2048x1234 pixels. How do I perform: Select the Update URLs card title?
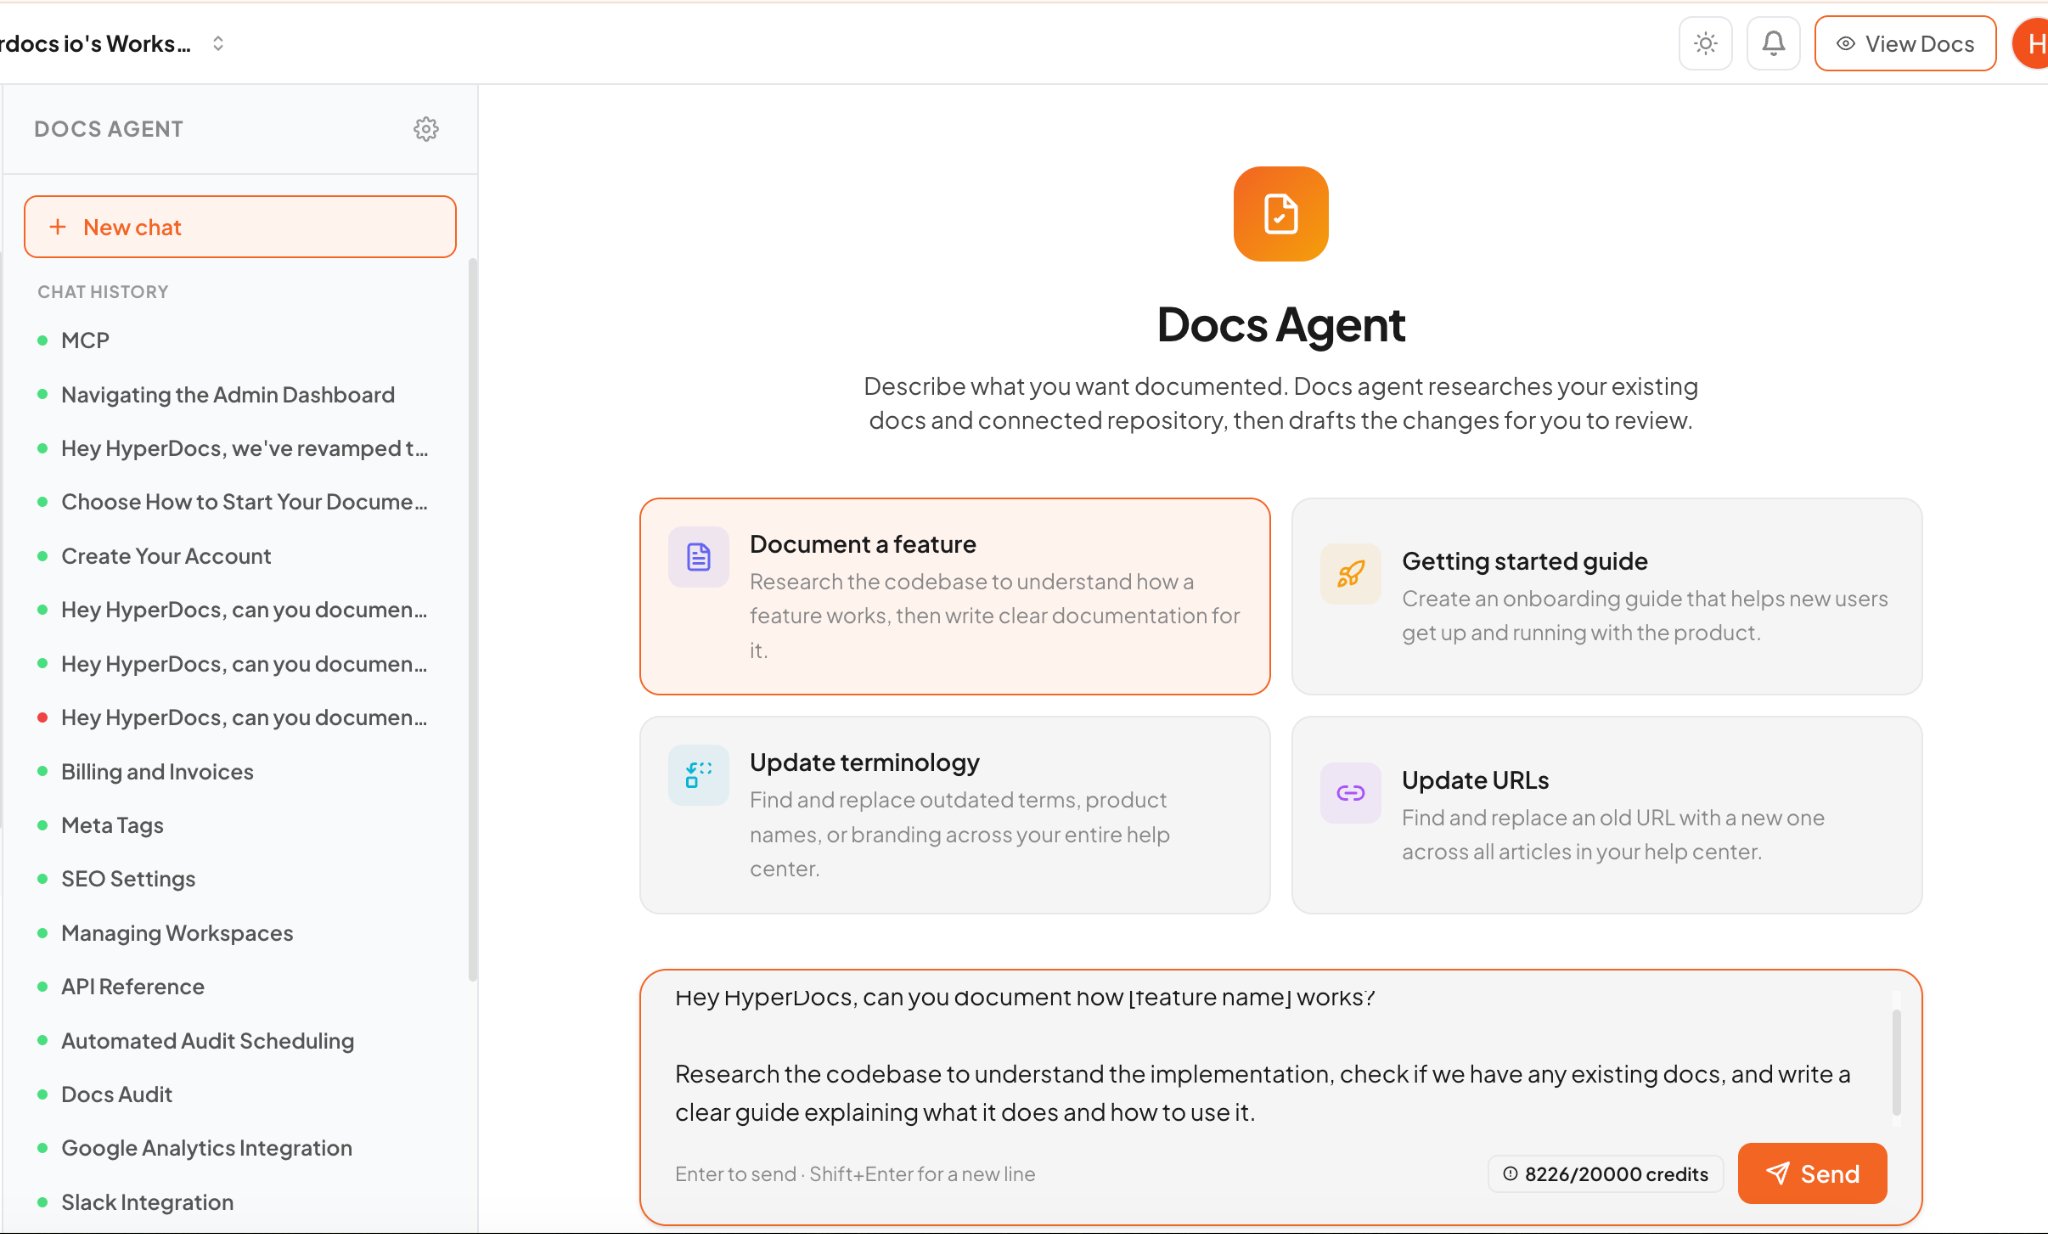pyautogui.click(x=1475, y=780)
